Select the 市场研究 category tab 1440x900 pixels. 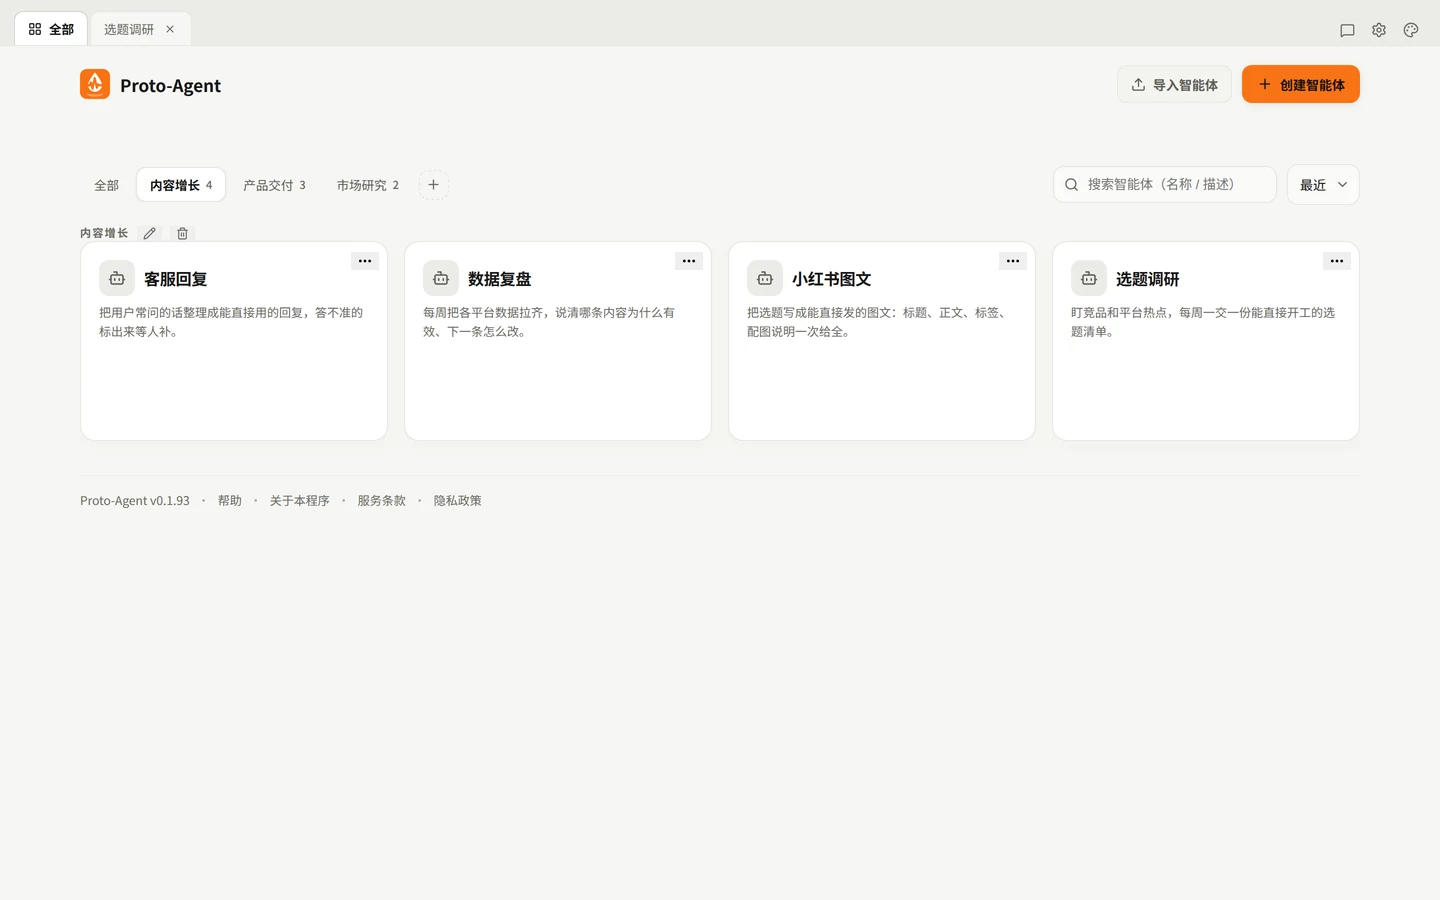pos(367,185)
